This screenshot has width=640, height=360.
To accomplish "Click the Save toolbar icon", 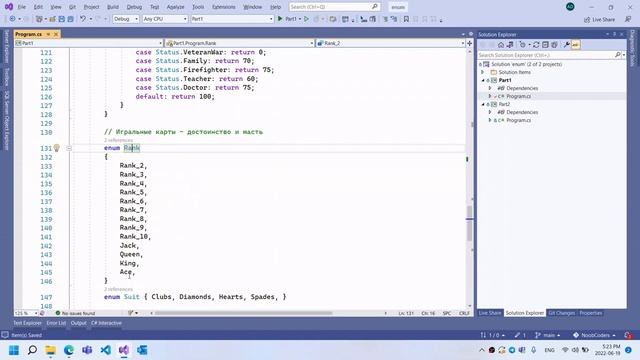I will (x=62, y=19).
